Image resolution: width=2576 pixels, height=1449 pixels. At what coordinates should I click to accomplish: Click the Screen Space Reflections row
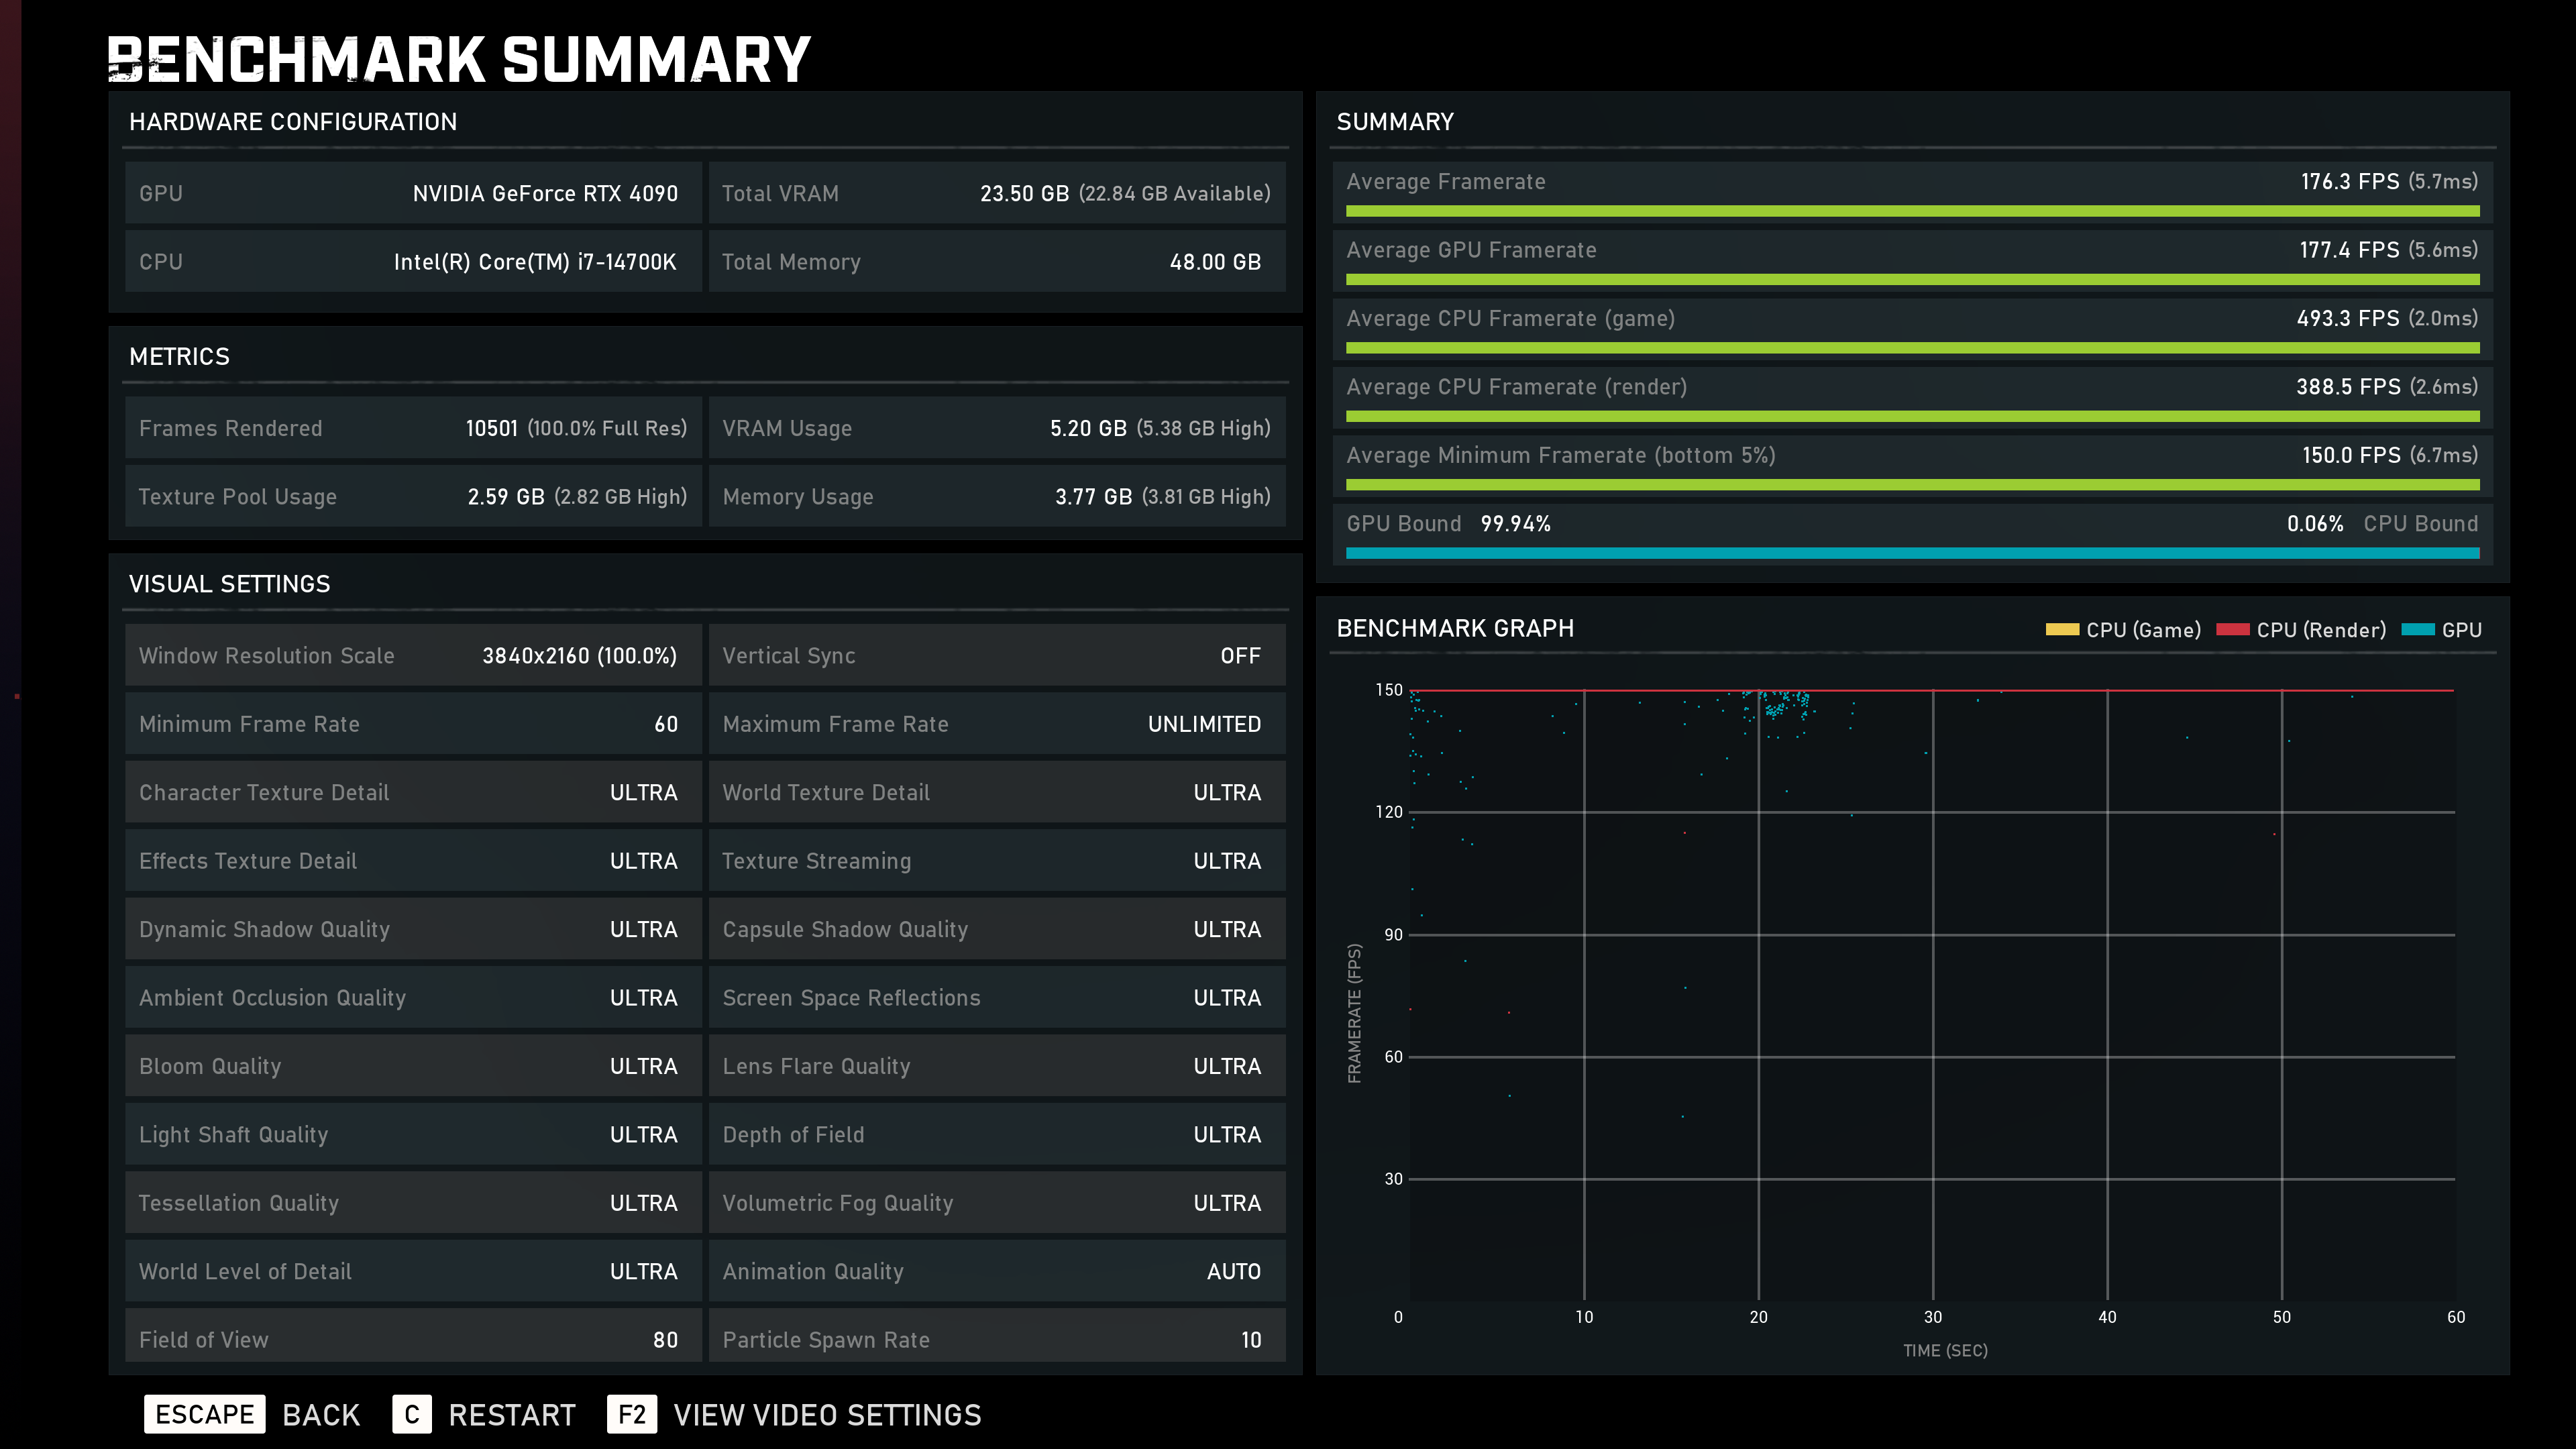(x=997, y=998)
